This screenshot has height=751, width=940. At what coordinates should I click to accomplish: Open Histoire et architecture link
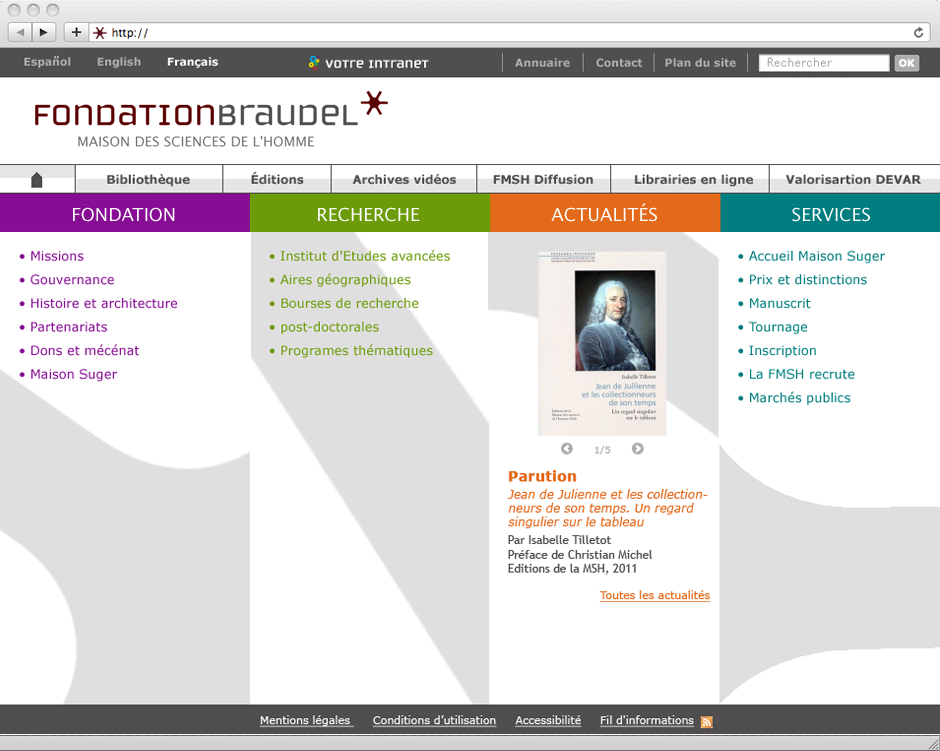pyautogui.click(x=104, y=303)
